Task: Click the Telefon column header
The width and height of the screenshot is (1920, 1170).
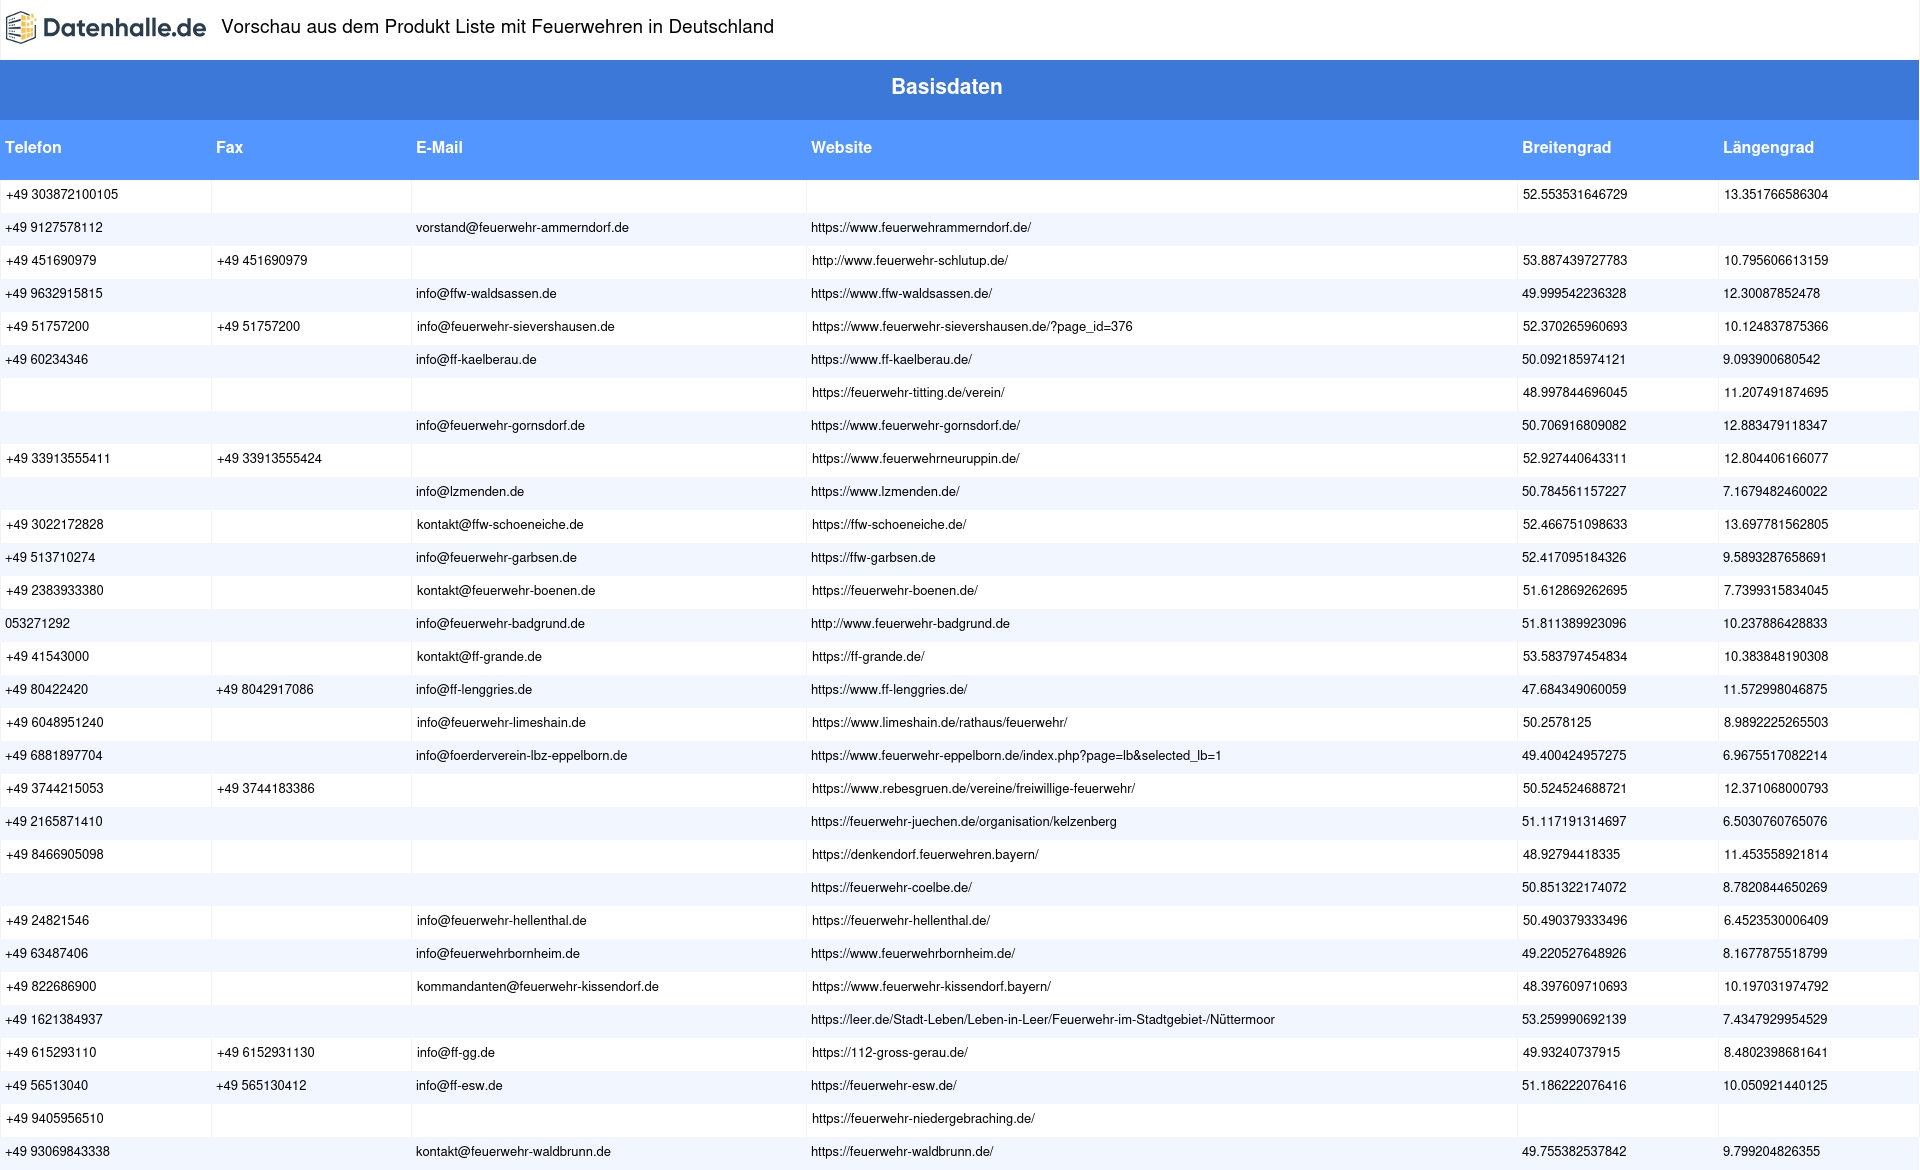Action: [33, 148]
